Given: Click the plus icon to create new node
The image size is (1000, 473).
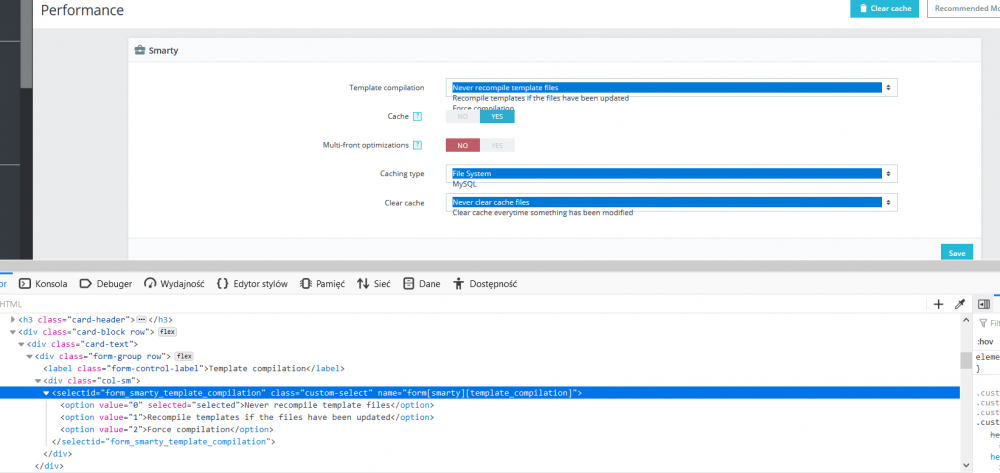Looking at the screenshot, I should [x=938, y=304].
